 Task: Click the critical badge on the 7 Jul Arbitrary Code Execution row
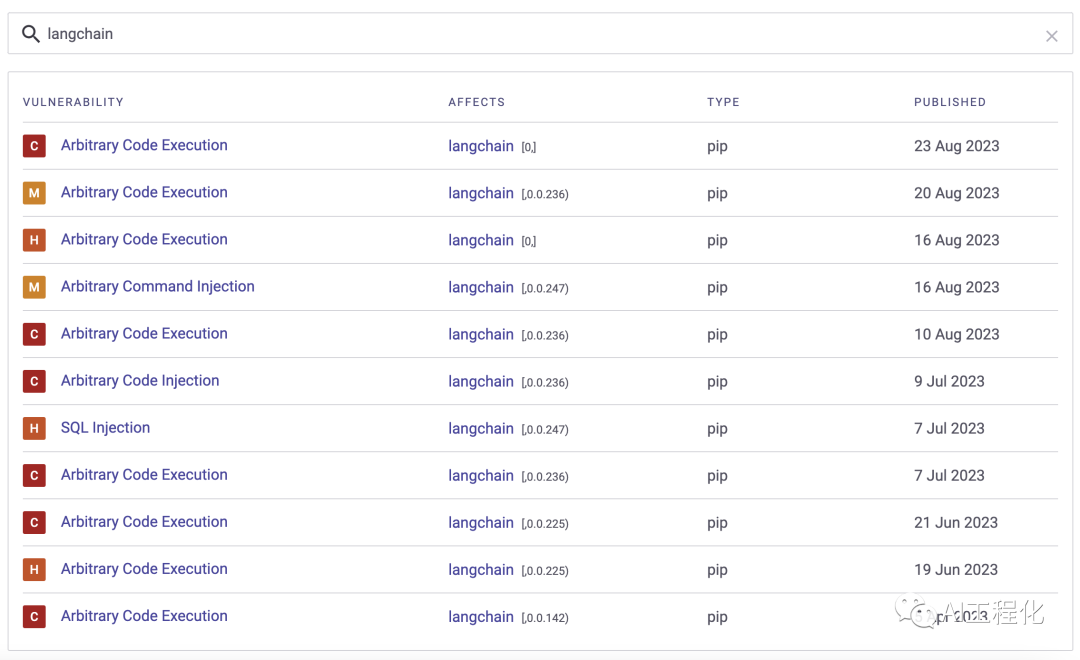click(x=34, y=475)
